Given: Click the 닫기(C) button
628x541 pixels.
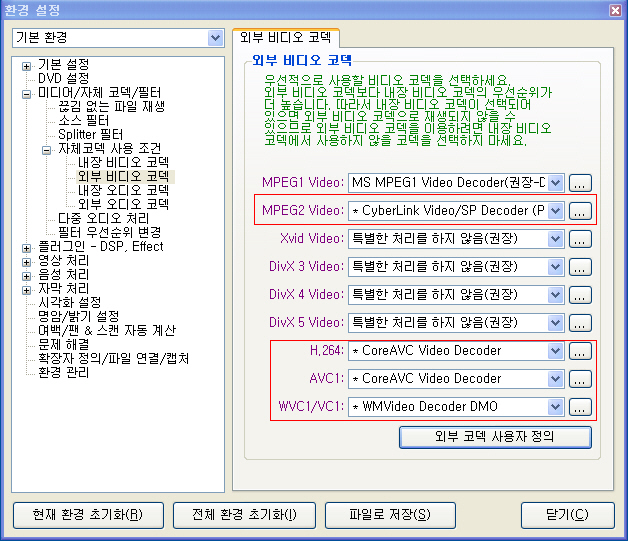Looking at the screenshot, I should [x=568, y=515].
